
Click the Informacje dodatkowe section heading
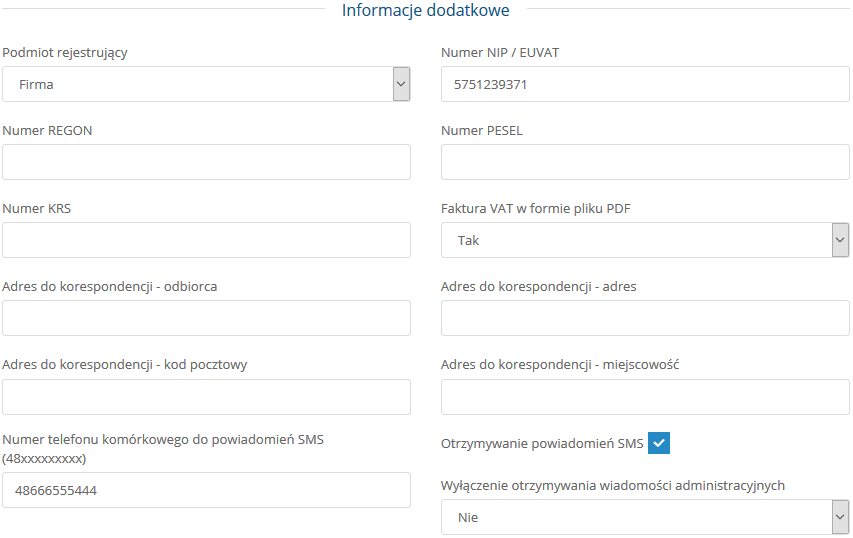[x=426, y=11]
